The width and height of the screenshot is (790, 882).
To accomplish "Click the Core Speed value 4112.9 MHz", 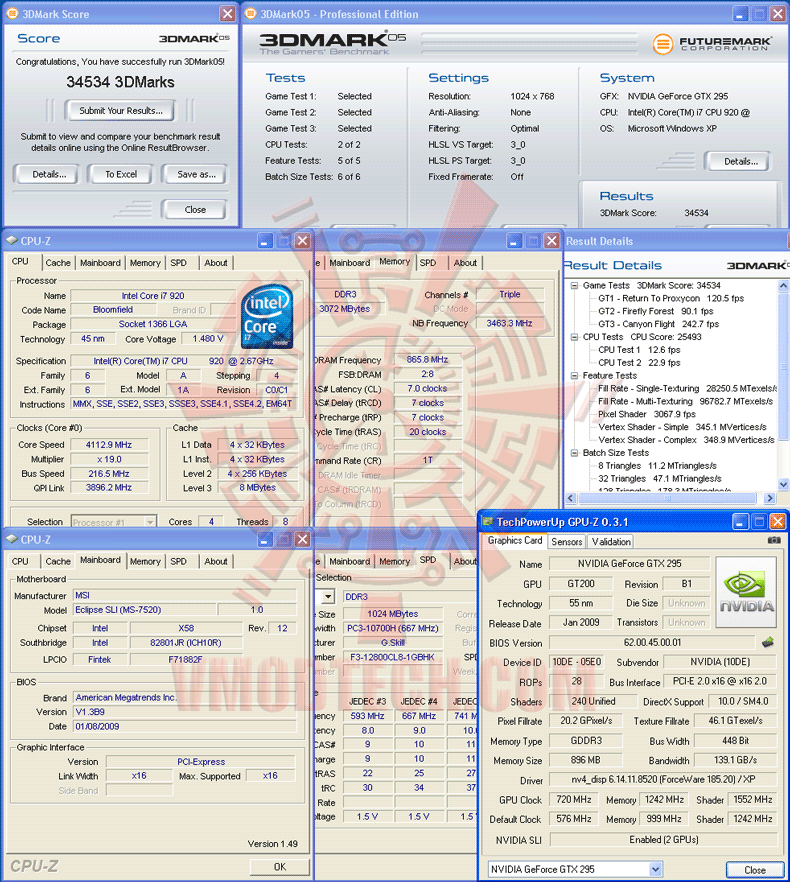I will 109,445.
